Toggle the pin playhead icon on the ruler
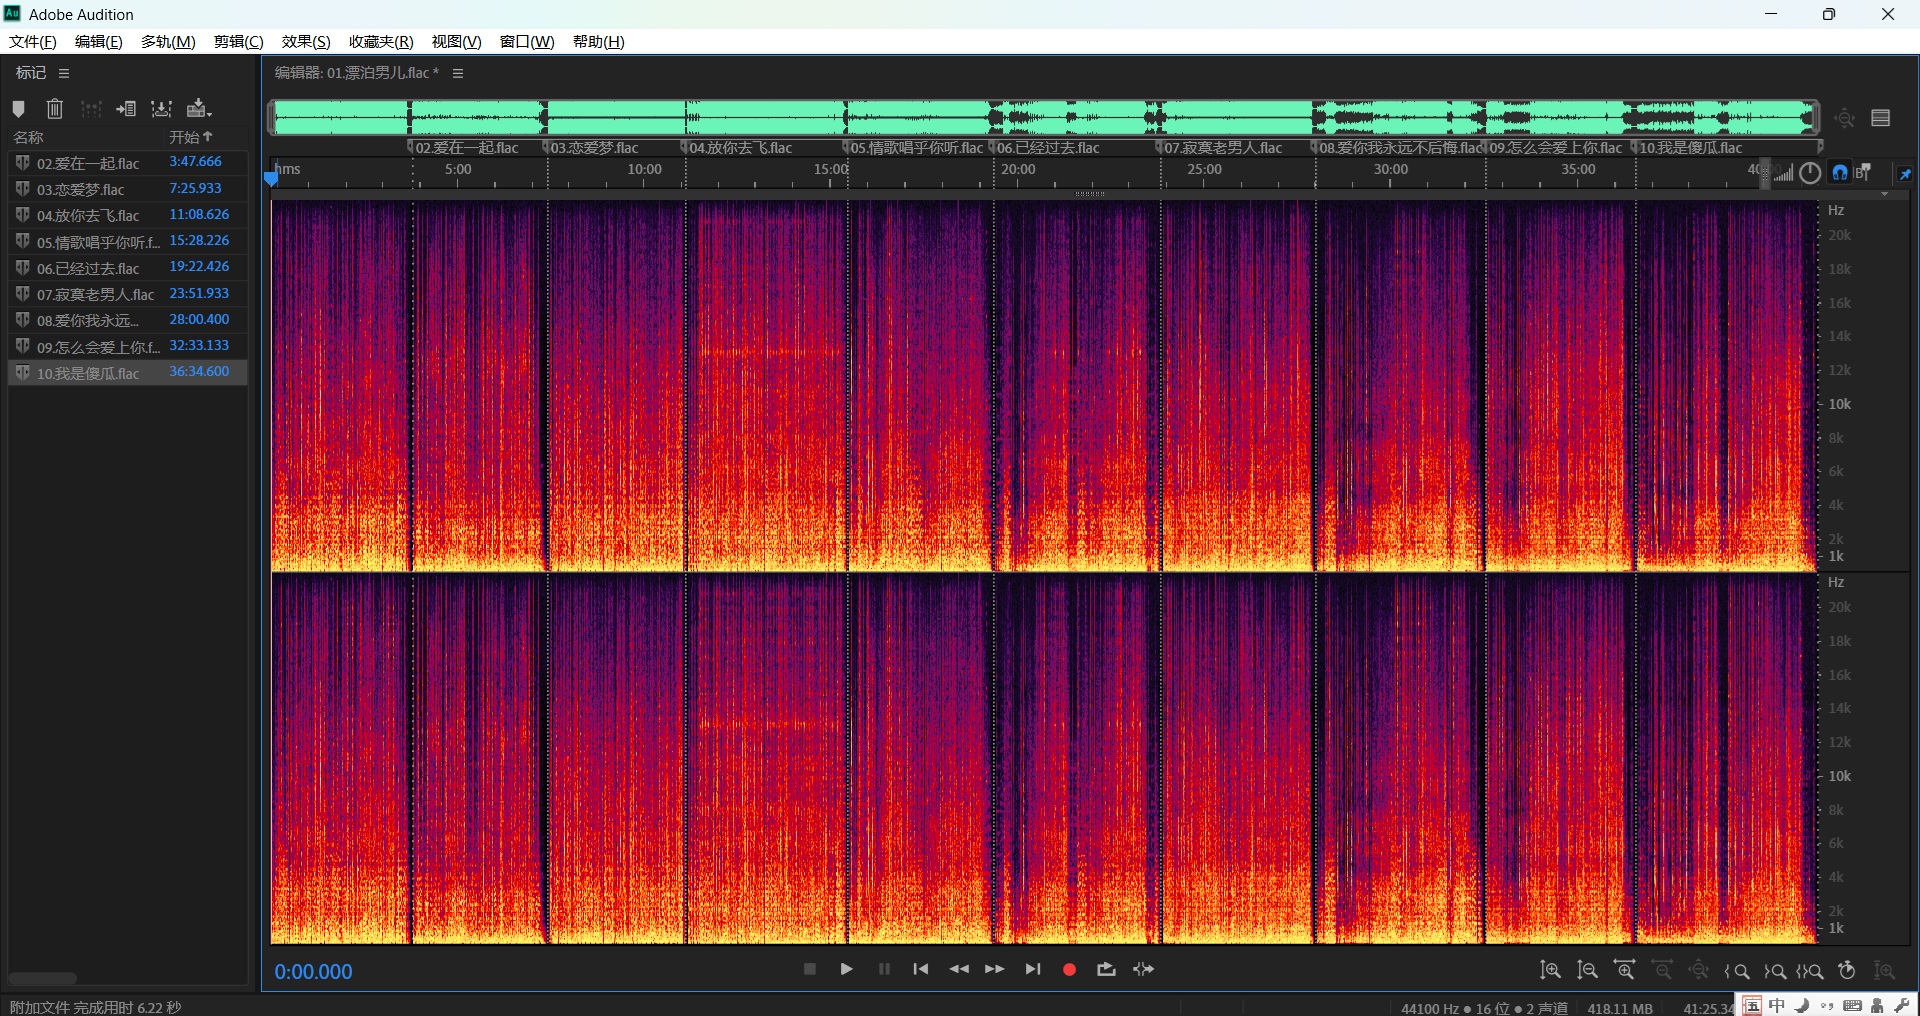The width and height of the screenshot is (1920, 1016). [x=1905, y=174]
